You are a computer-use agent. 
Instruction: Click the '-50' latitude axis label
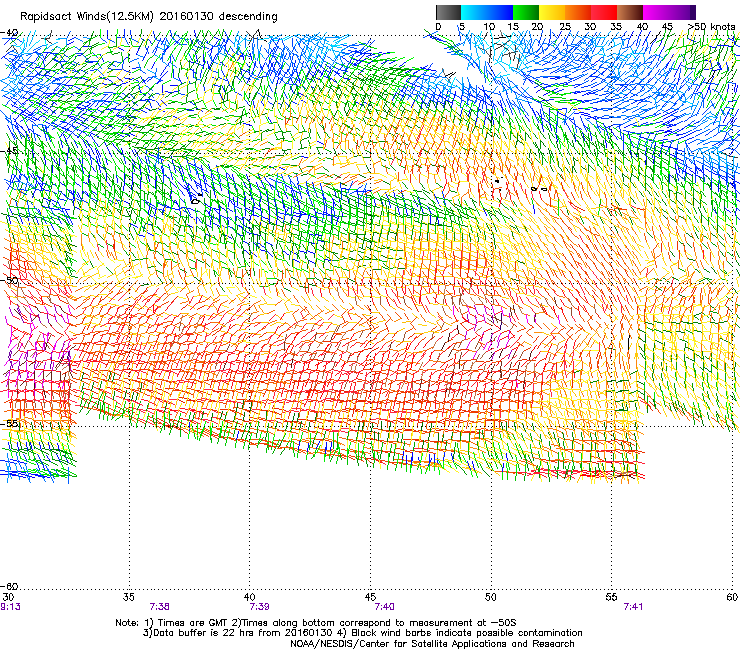click(9, 280)
